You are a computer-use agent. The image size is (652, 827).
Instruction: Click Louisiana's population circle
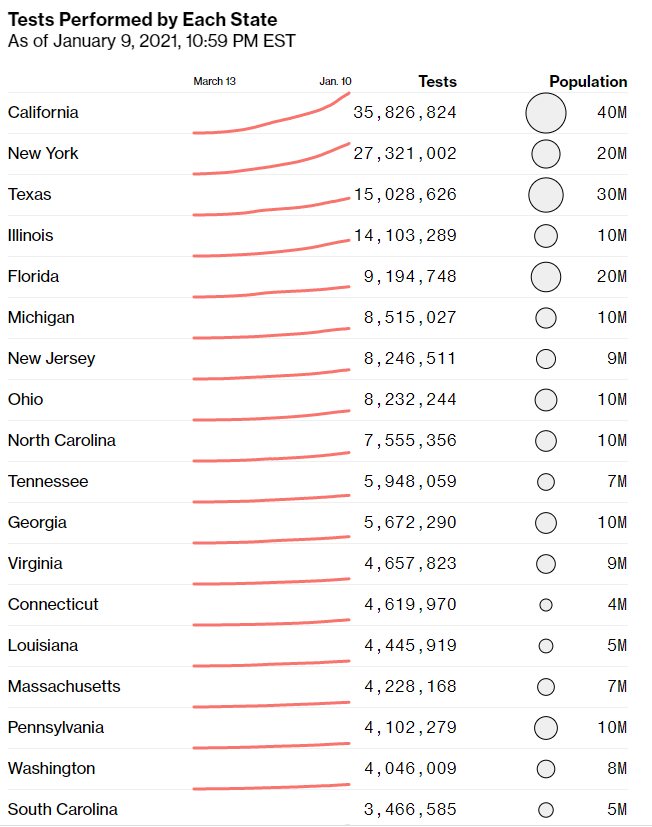point(545,646)
